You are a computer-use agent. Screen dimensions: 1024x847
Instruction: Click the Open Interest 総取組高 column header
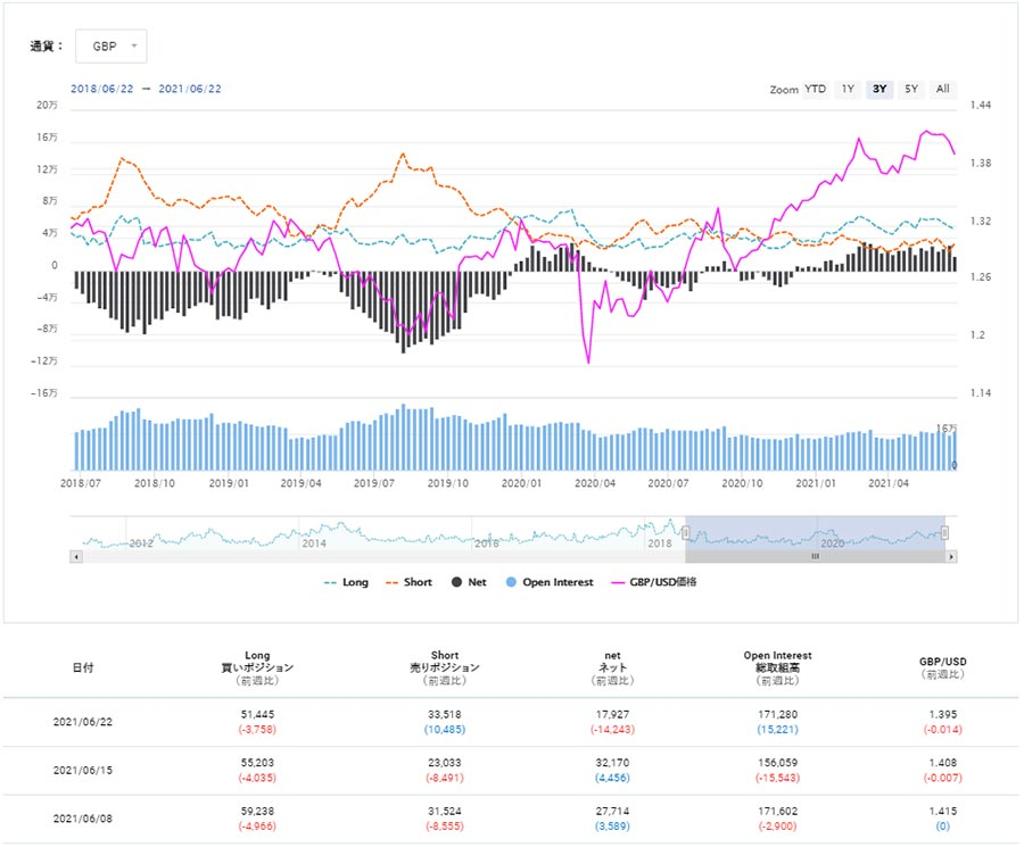pos(778,667)
